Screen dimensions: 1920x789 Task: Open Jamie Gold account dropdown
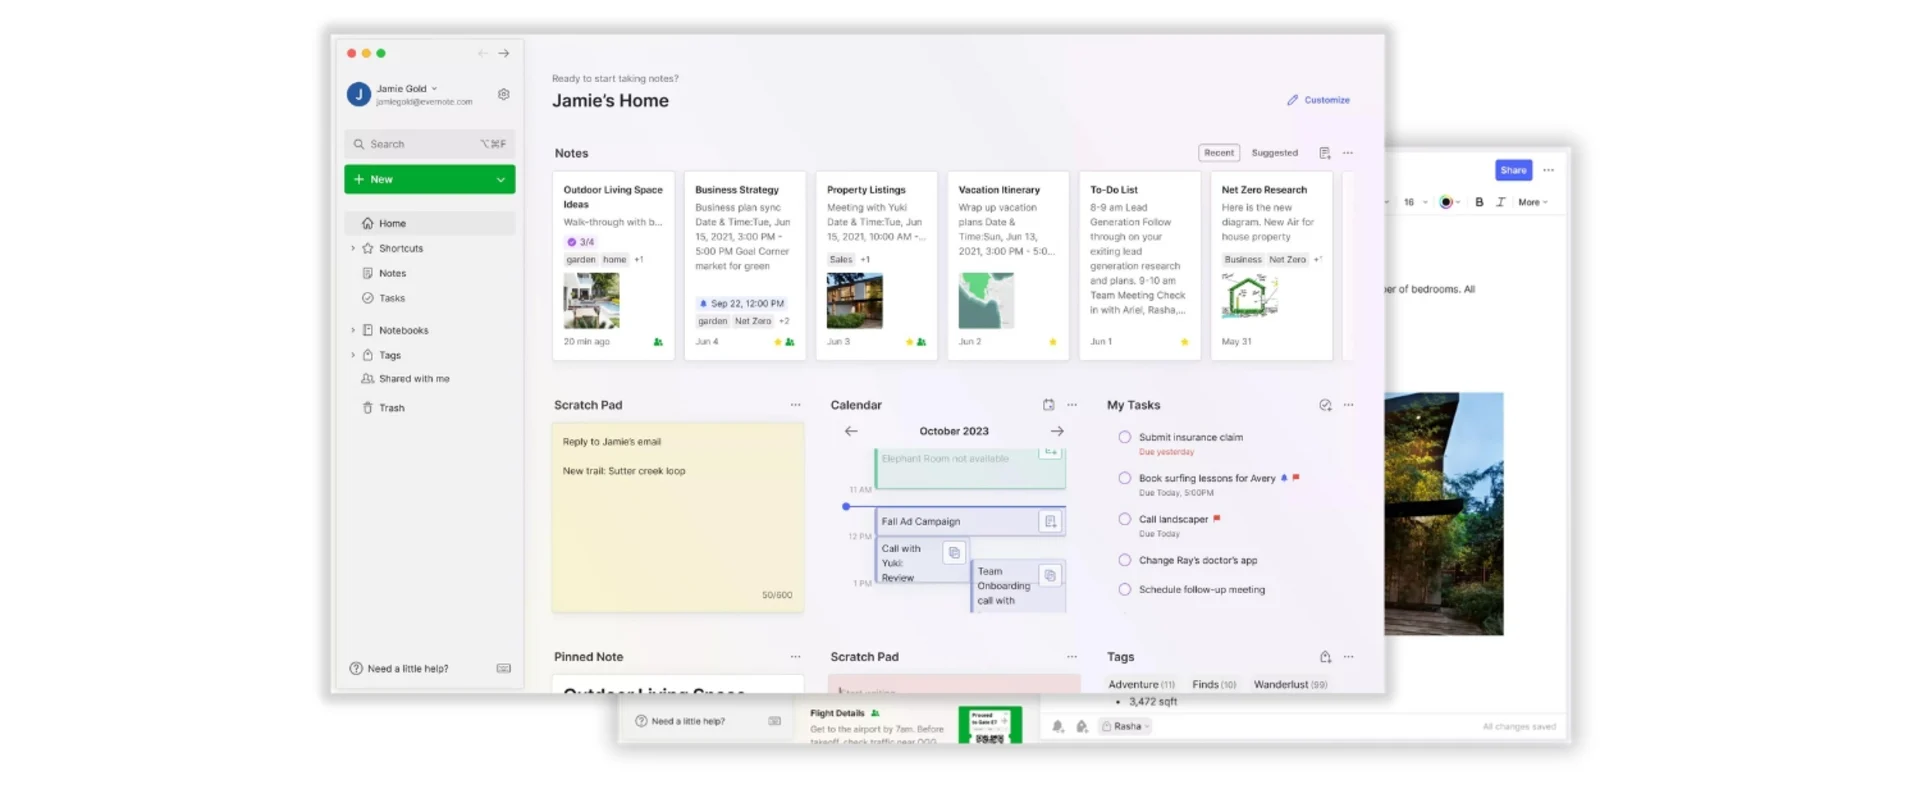(x=434, y=88)
